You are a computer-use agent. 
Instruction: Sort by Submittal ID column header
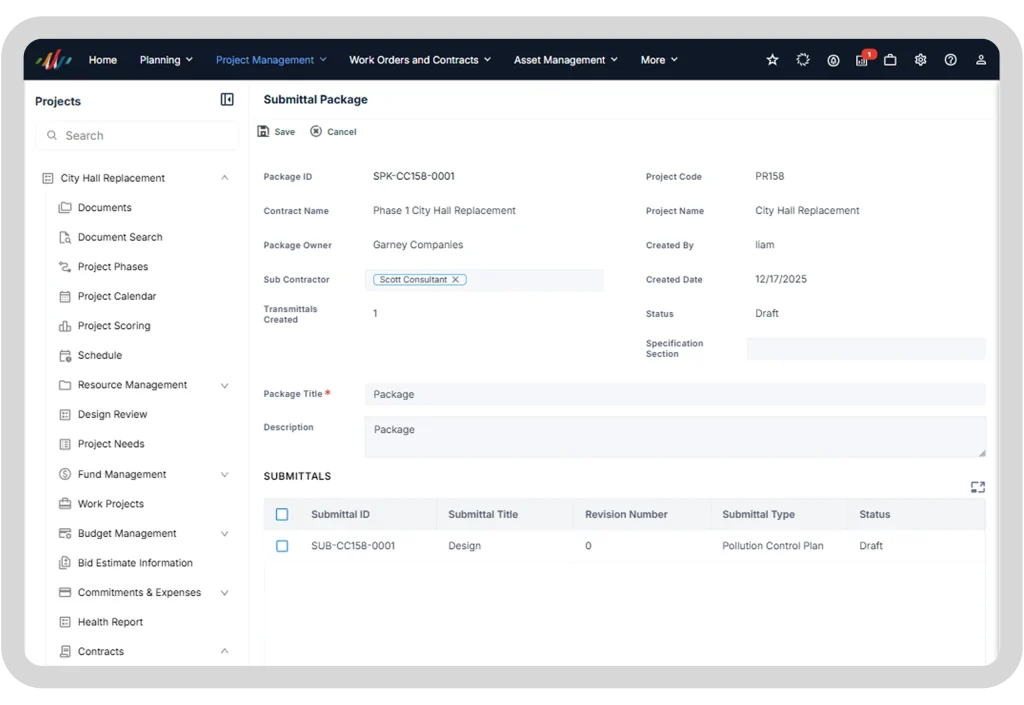tap(340, 514)
